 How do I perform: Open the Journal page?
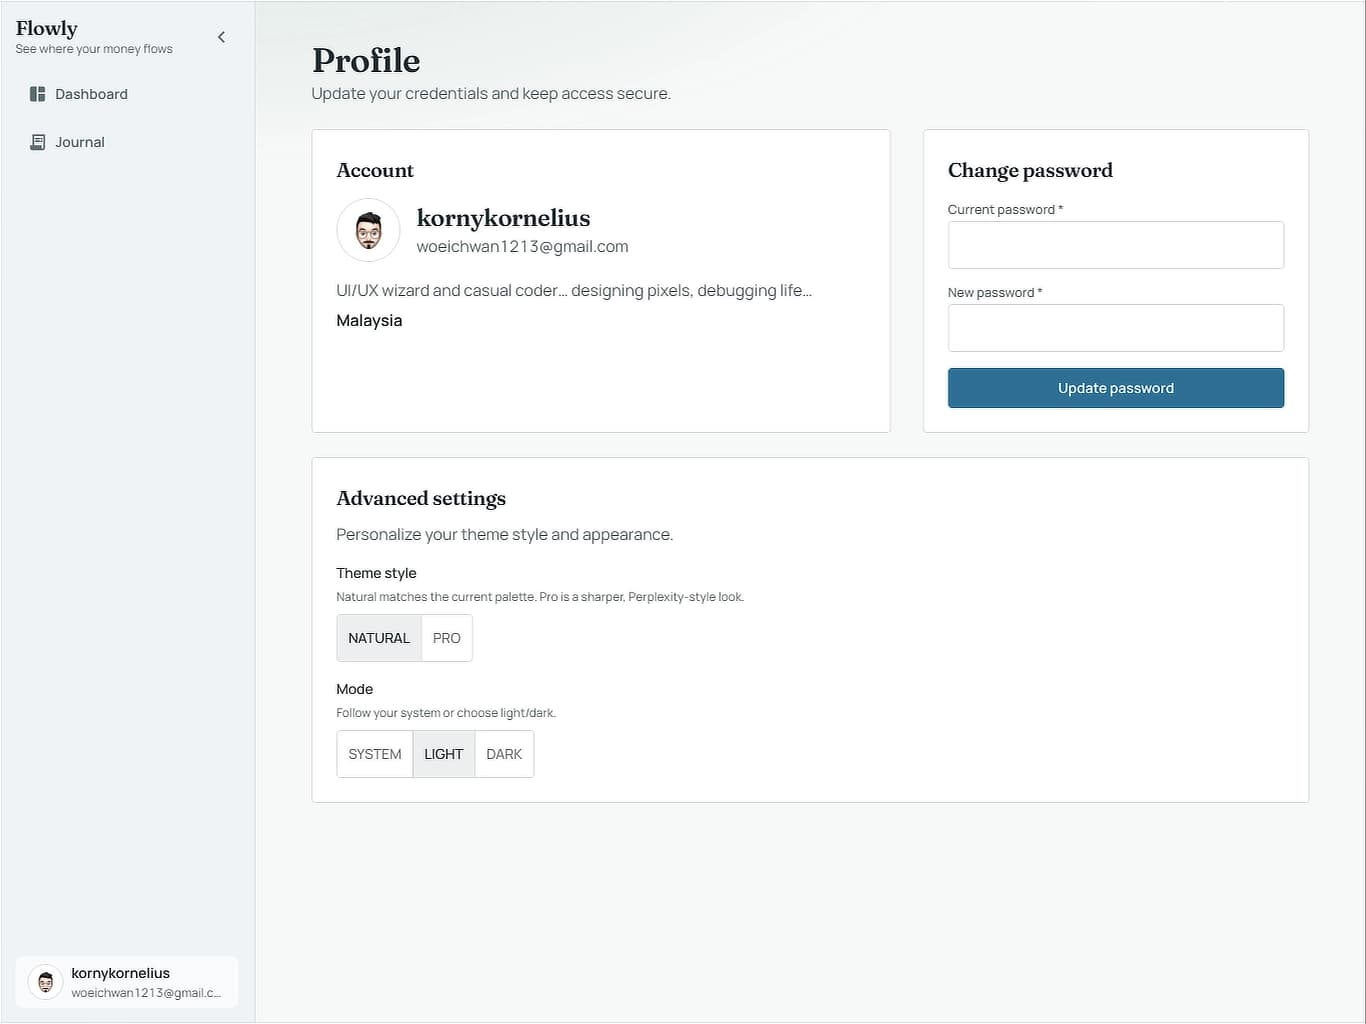(79, 141)
